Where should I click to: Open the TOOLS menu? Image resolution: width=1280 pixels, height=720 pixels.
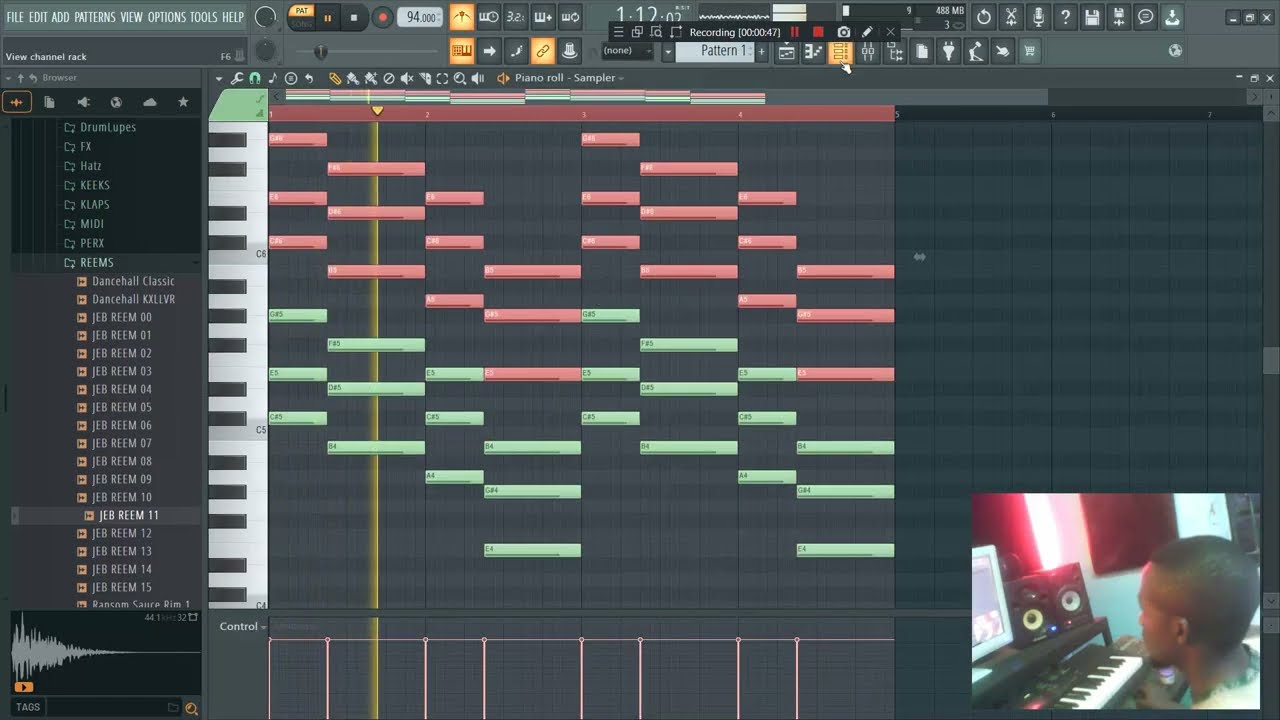tap(203, 17)
